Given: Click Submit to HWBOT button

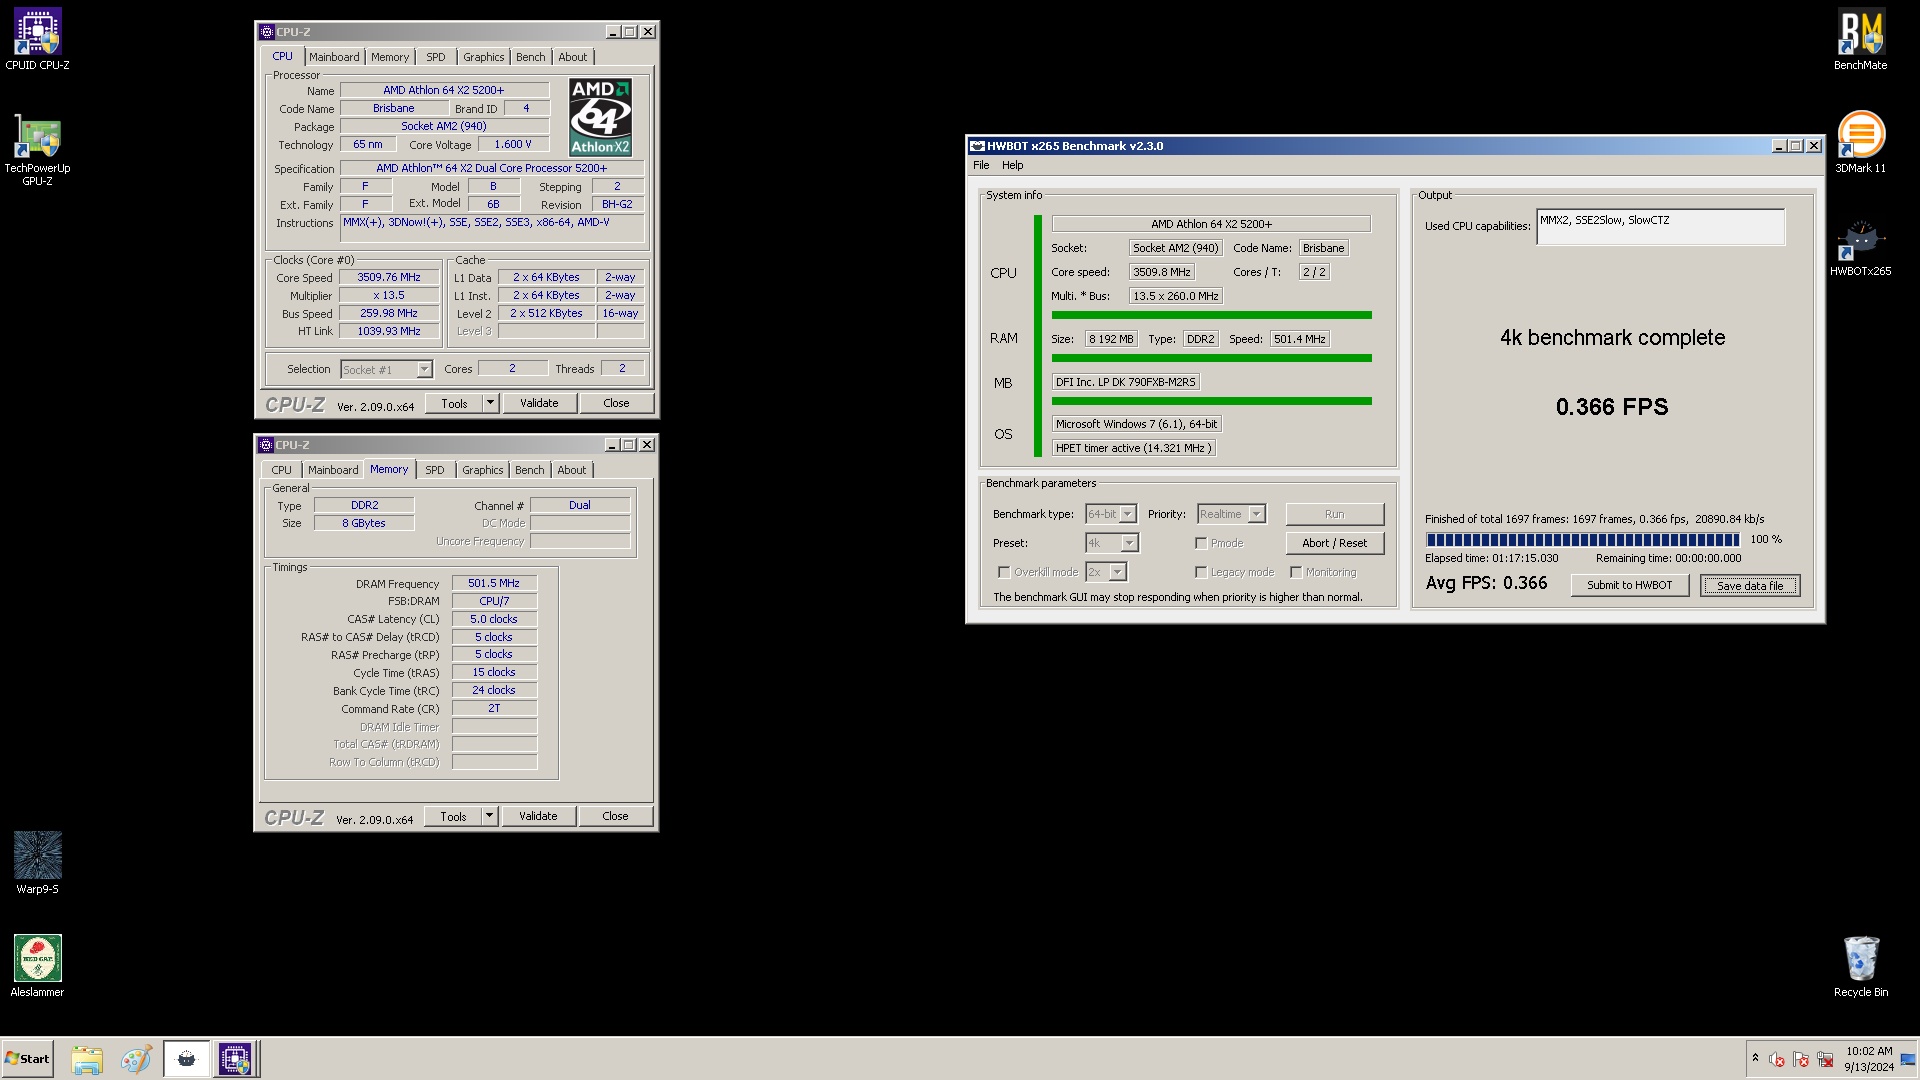Looking at the screenshot, I should click(x=1629, y=586).
